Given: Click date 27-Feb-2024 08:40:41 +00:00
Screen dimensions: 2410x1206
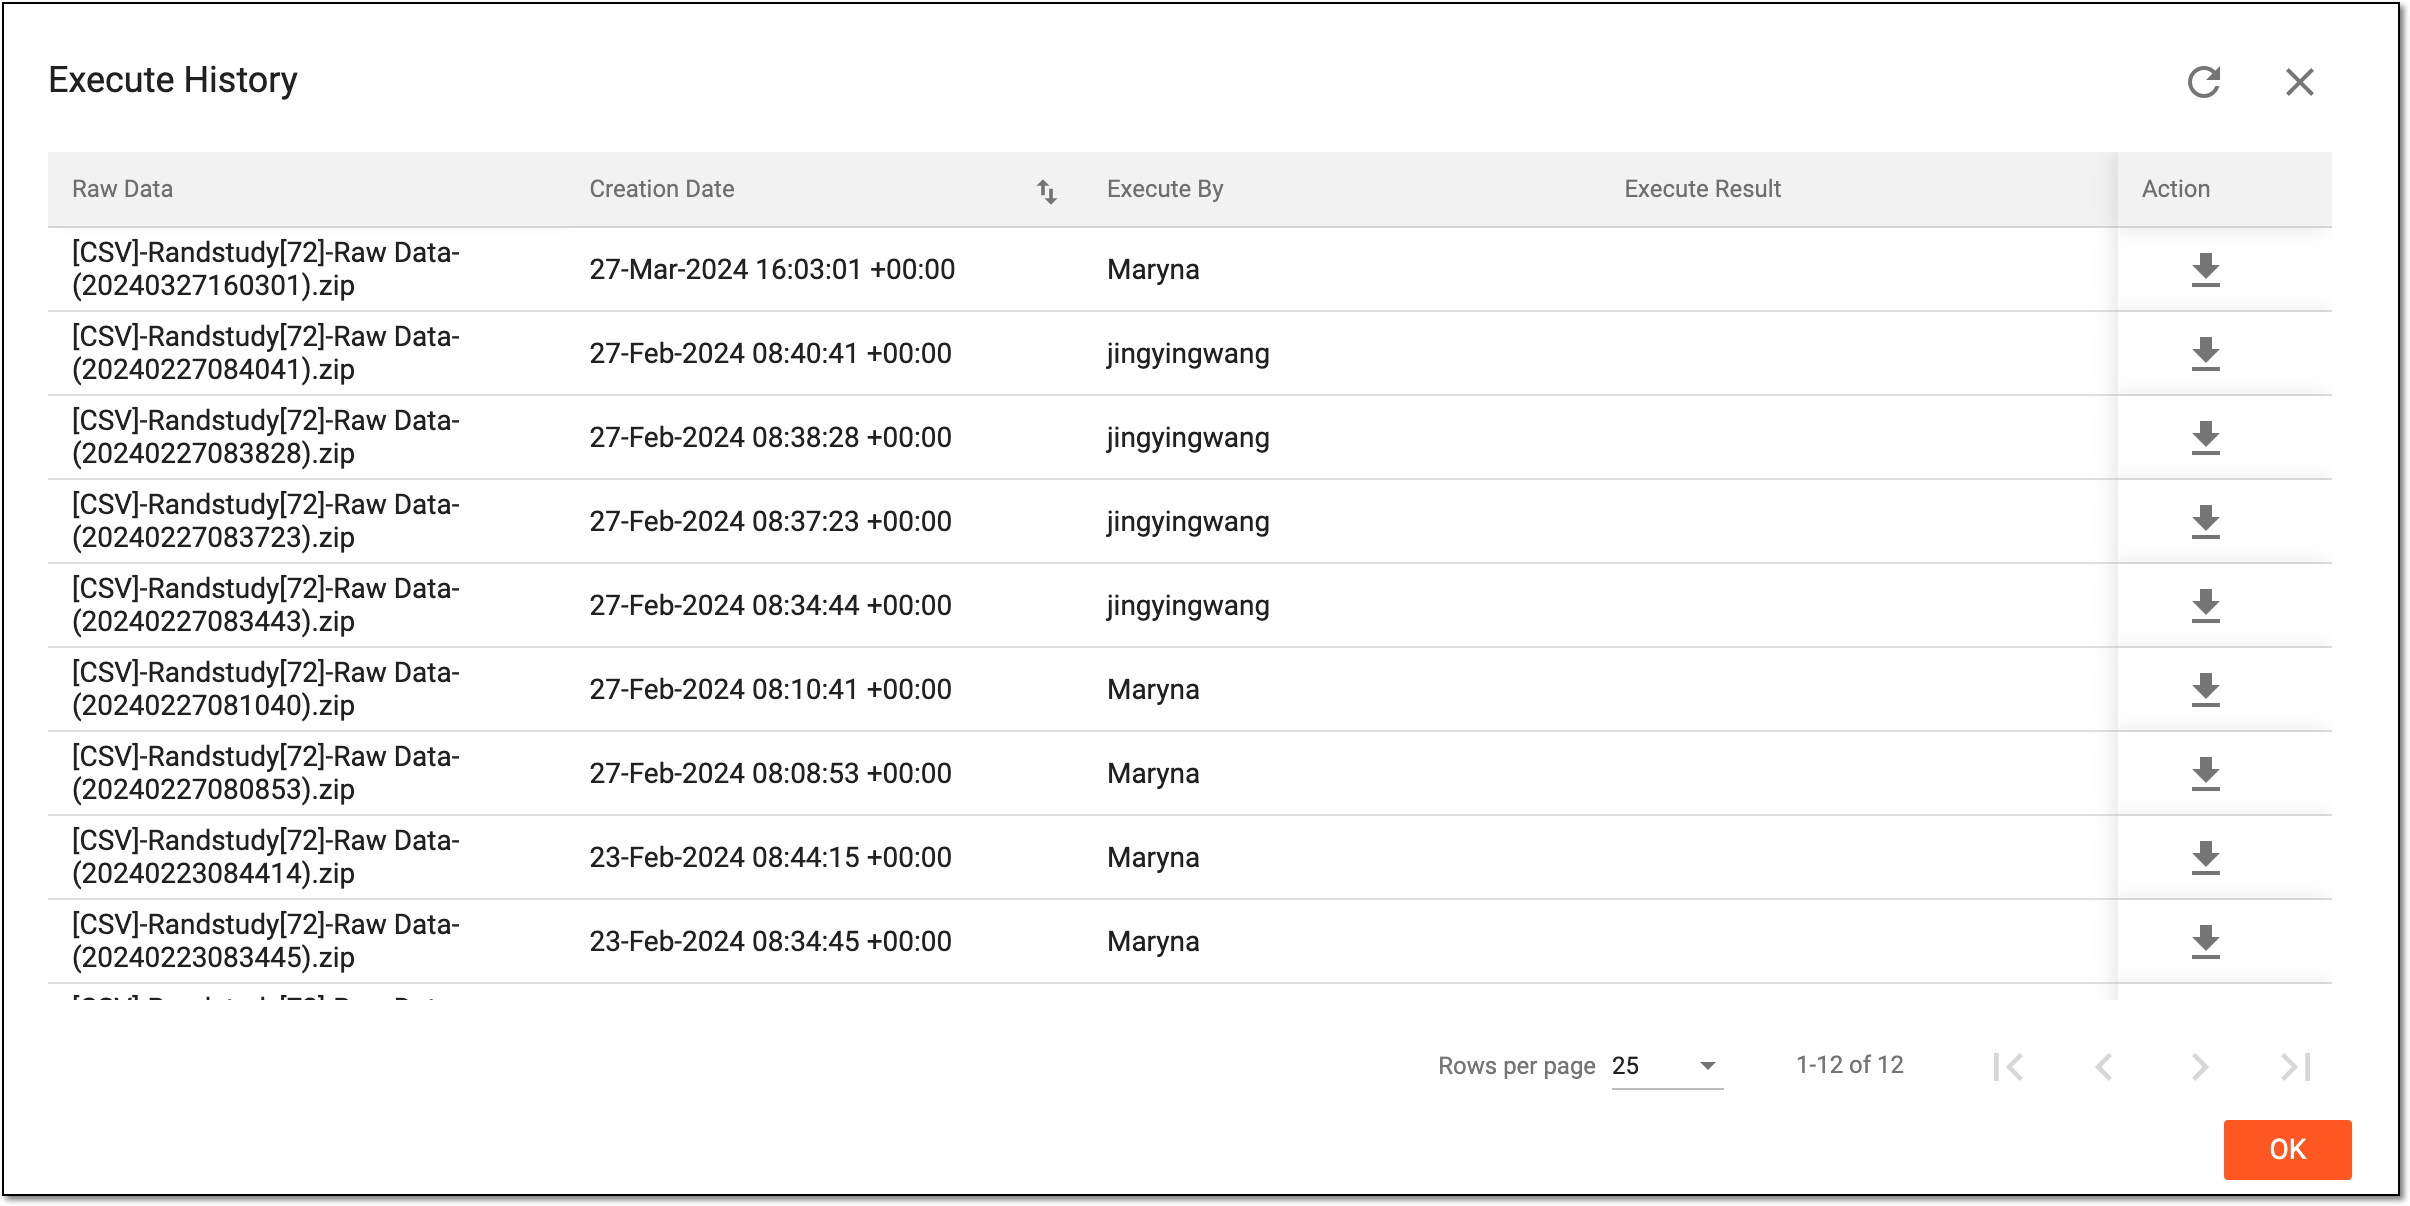Looking at the screenshot, I should (x=770, y=354).
